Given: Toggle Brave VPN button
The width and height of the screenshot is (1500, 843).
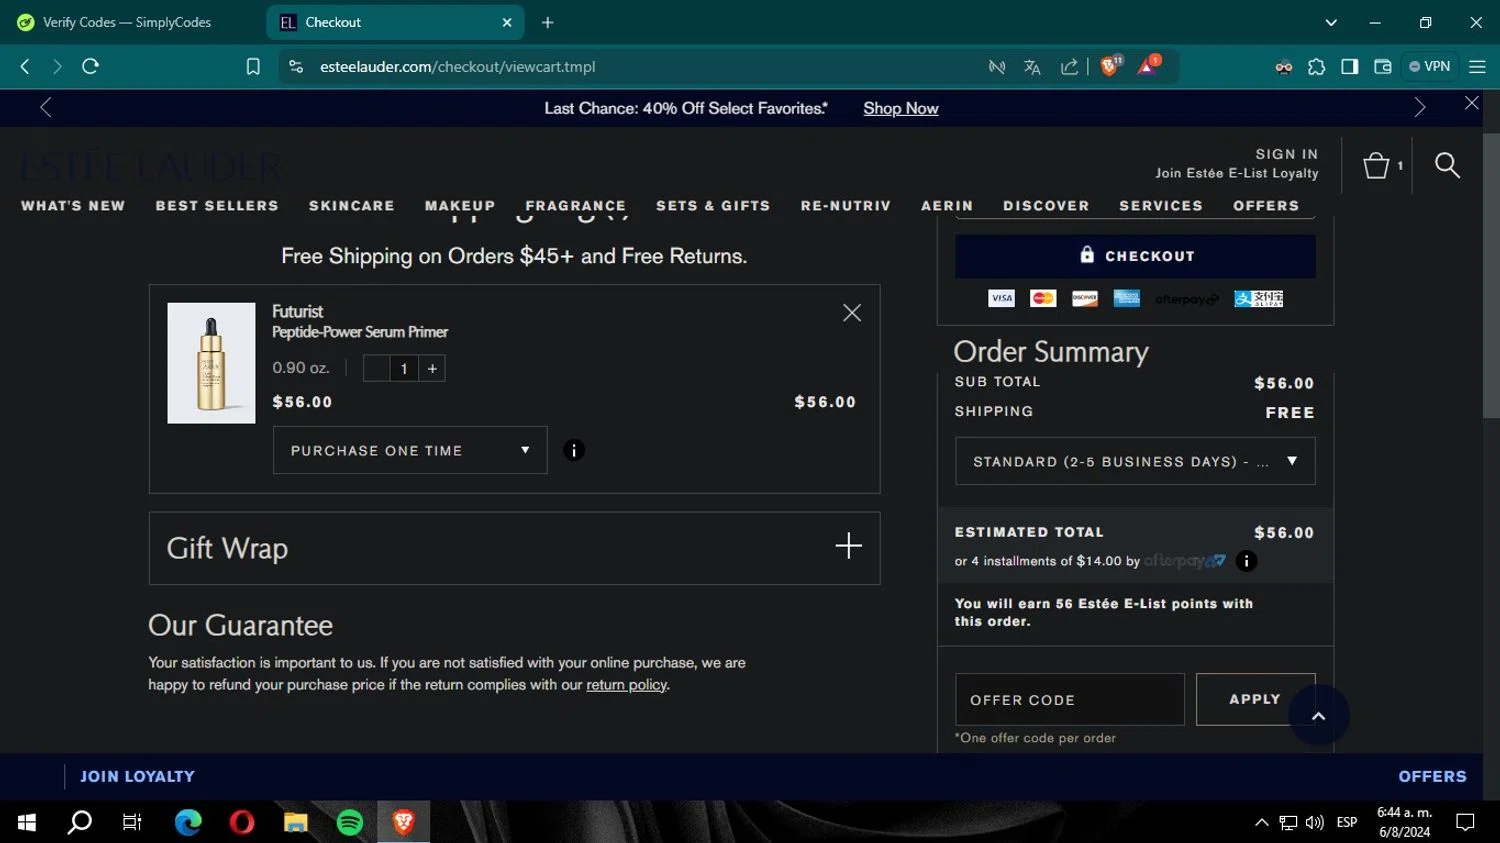Looking at the screenshot, I should (1429, 66).
